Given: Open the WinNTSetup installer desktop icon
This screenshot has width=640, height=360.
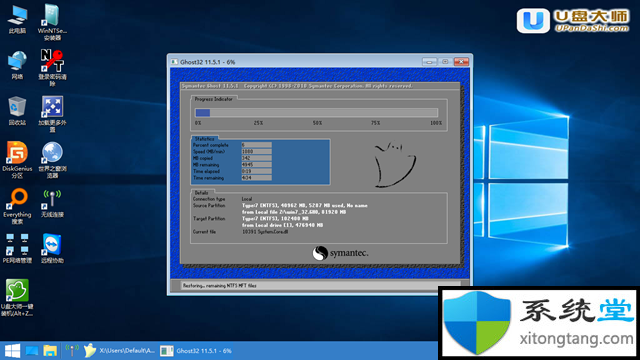Looking at the screenshot, I should (x=52, y=22).
